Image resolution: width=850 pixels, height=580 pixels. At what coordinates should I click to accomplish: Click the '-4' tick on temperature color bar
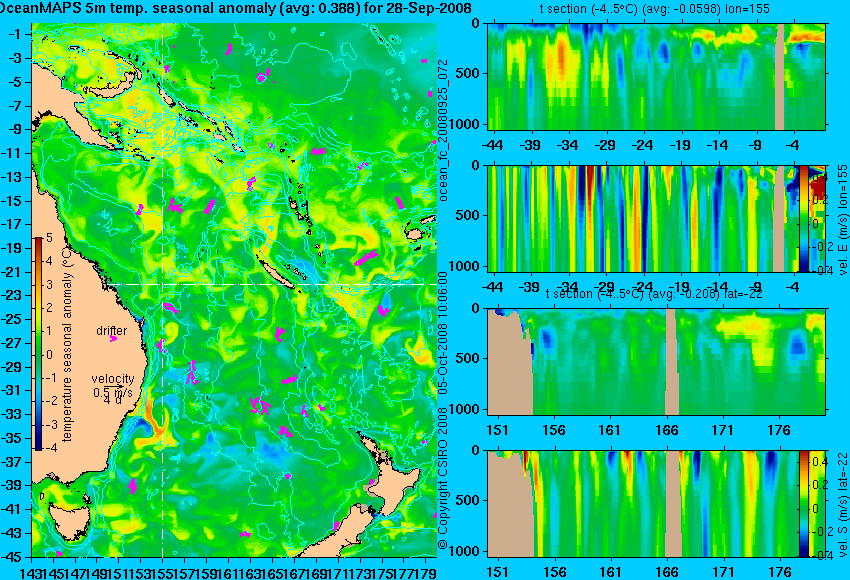tap(50, 448)
